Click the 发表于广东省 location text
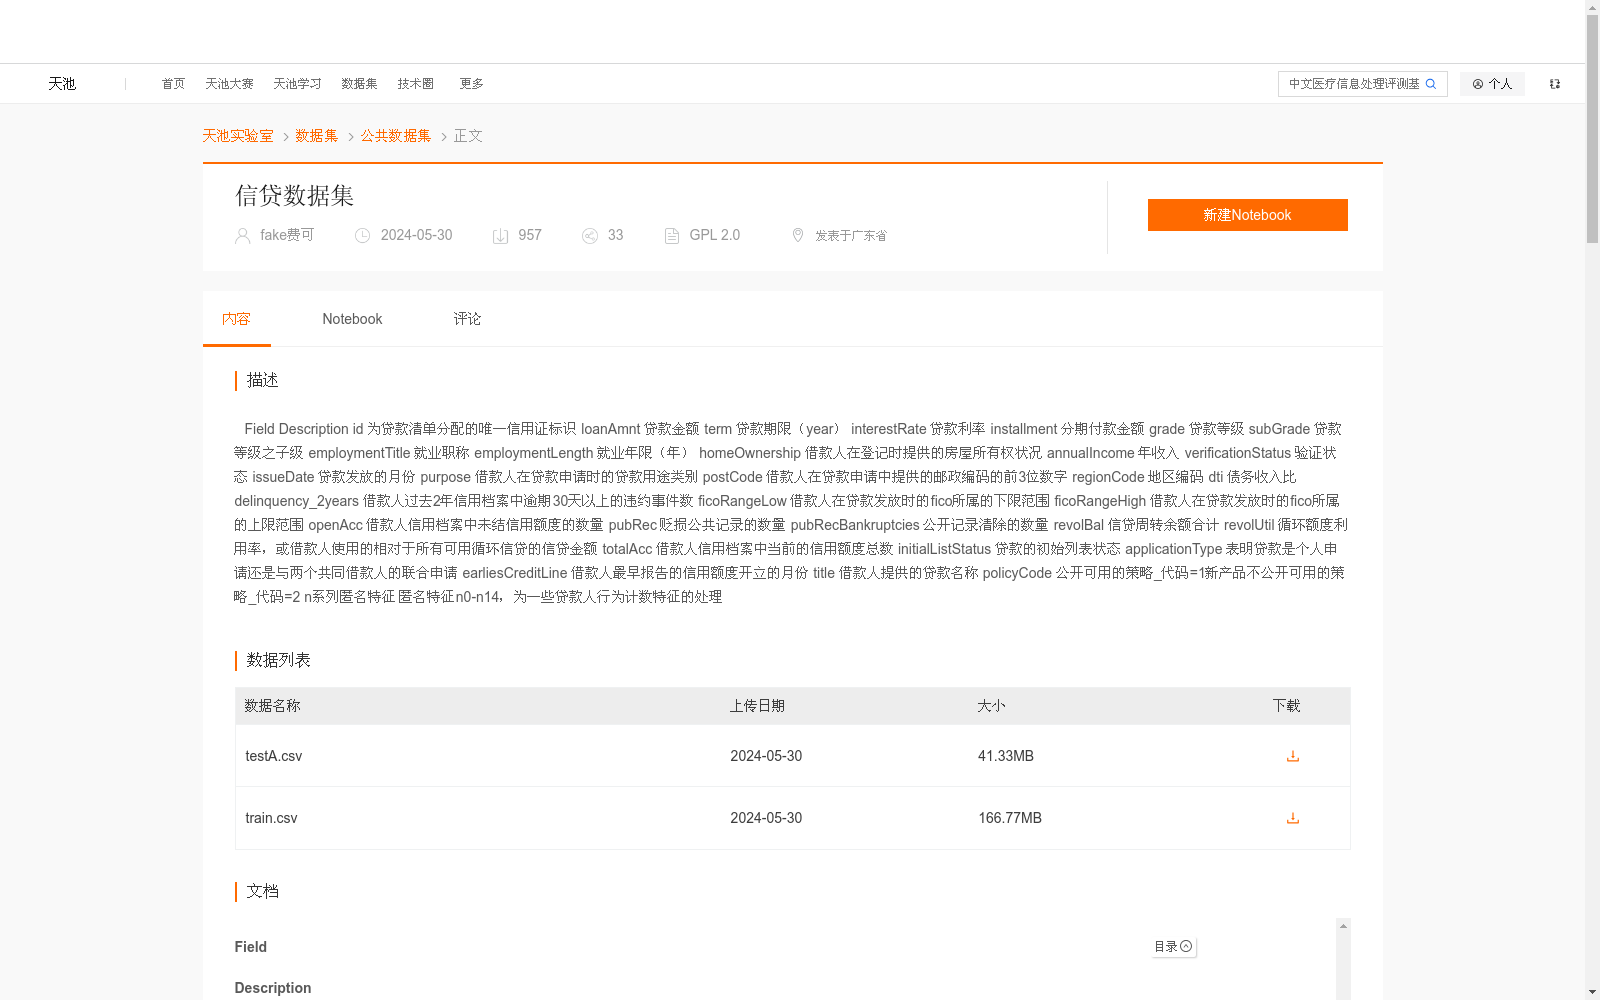The width and height of the screenshot is (1600, 1000). point(851,236)
